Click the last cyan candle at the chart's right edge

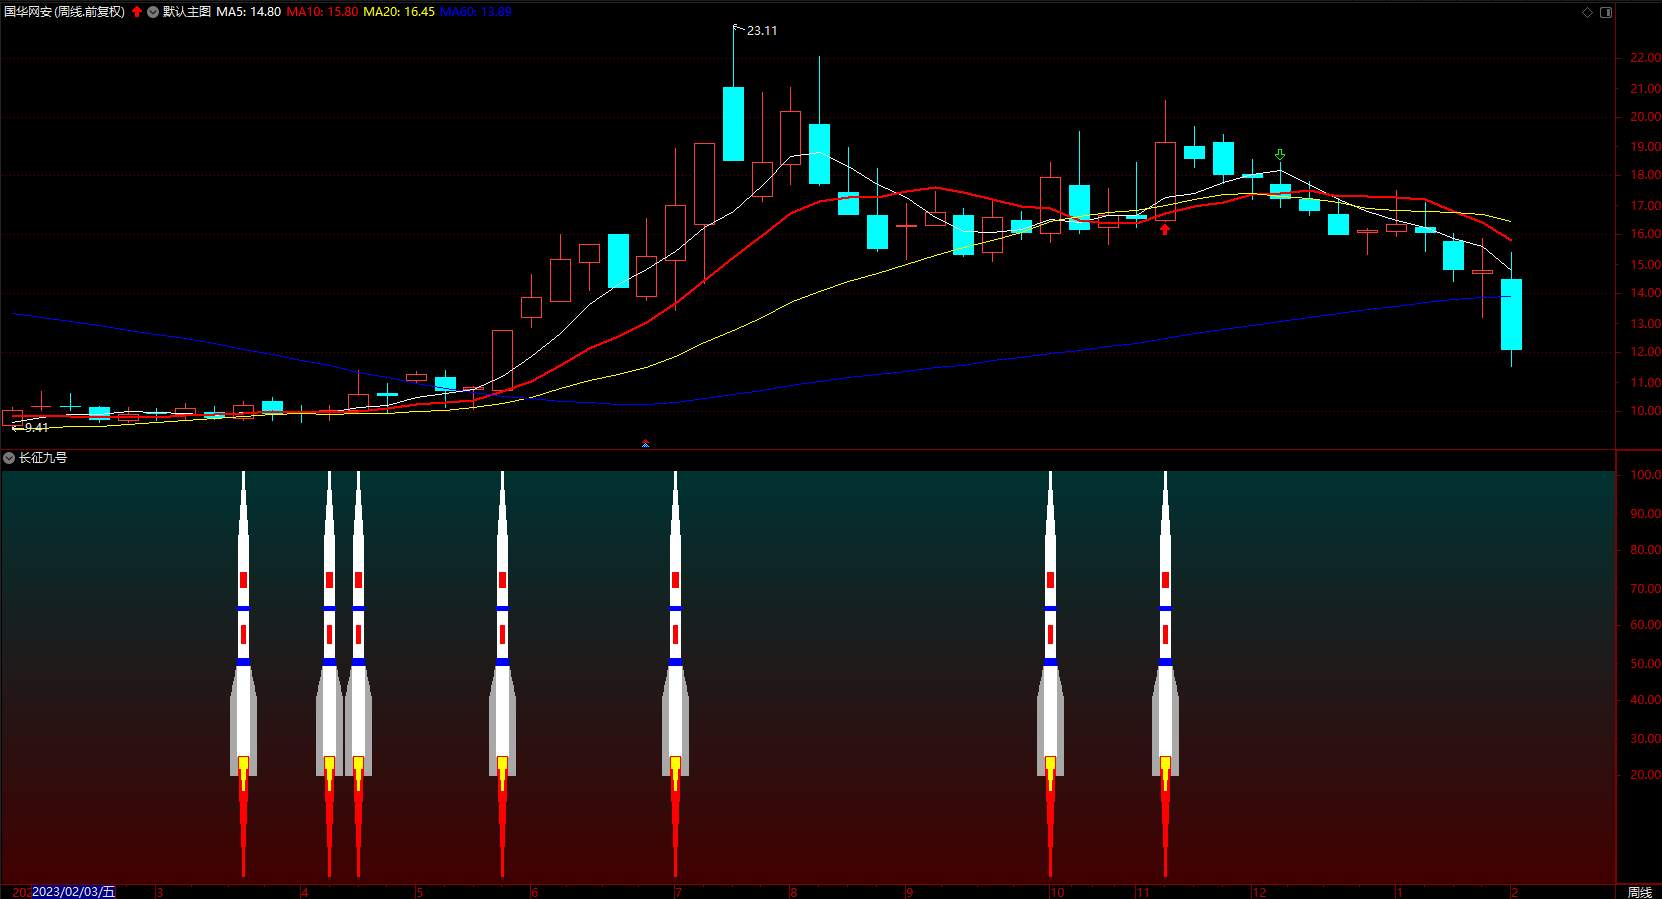1511,314
